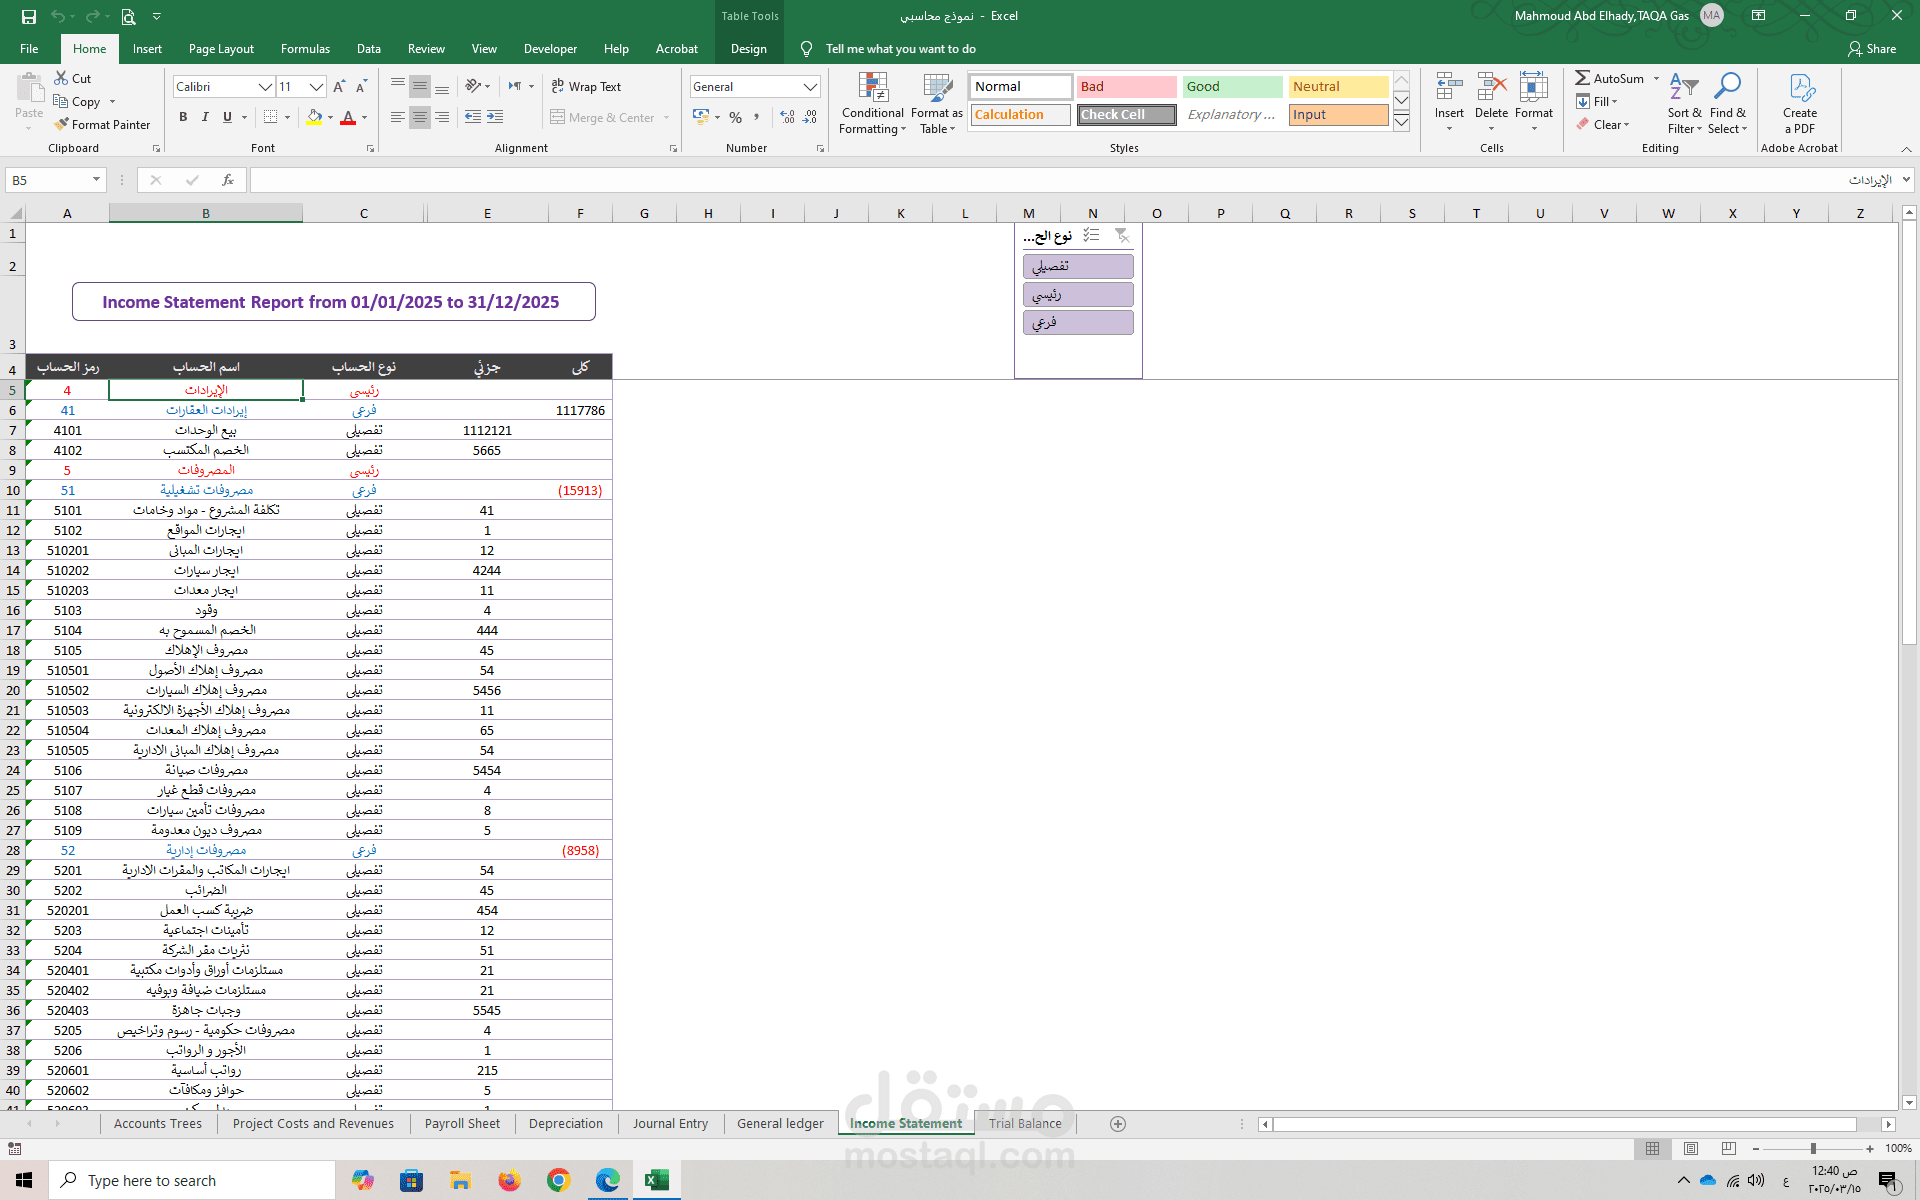Screen dimensions: 1920x1200
Task: Click the Percent Style icon
Action: [735, 117]
